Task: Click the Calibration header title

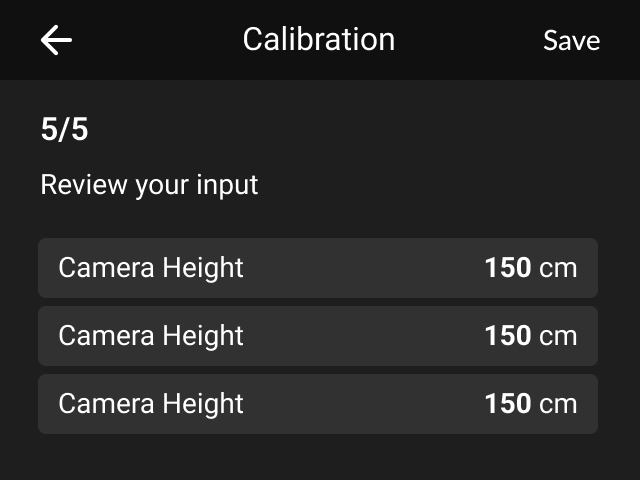Action: pyautogui.click(x=319, y=40)
